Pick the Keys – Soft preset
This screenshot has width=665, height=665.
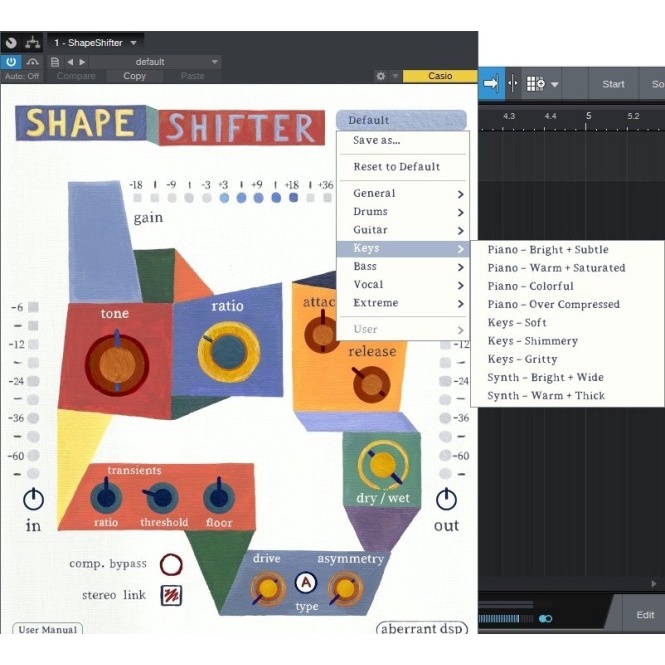pyautogui.click(x=567, y=323)
